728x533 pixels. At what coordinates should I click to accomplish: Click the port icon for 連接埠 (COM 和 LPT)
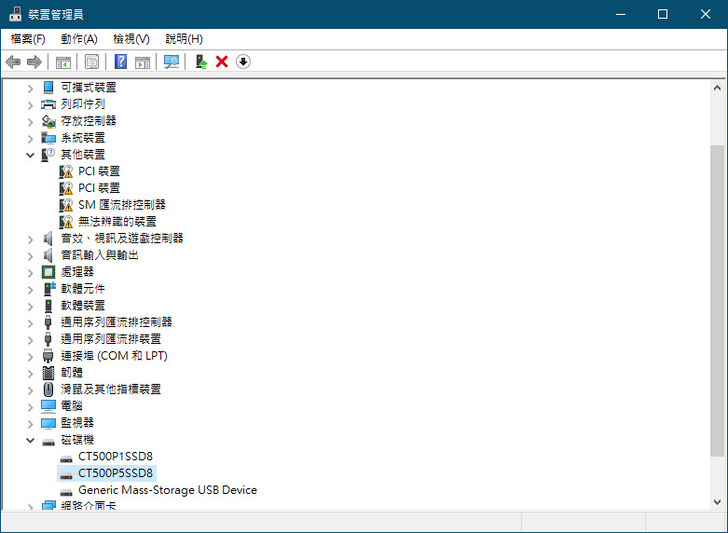point(48,356)
